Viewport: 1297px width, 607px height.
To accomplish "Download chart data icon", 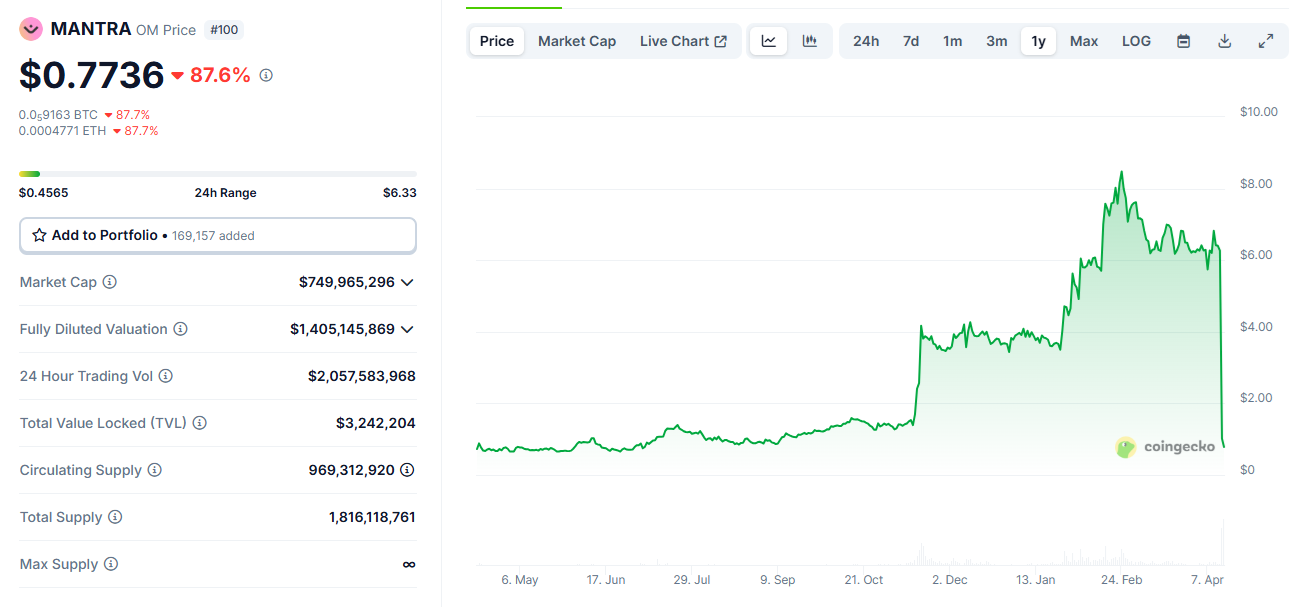I will [x=1225, y=41].
